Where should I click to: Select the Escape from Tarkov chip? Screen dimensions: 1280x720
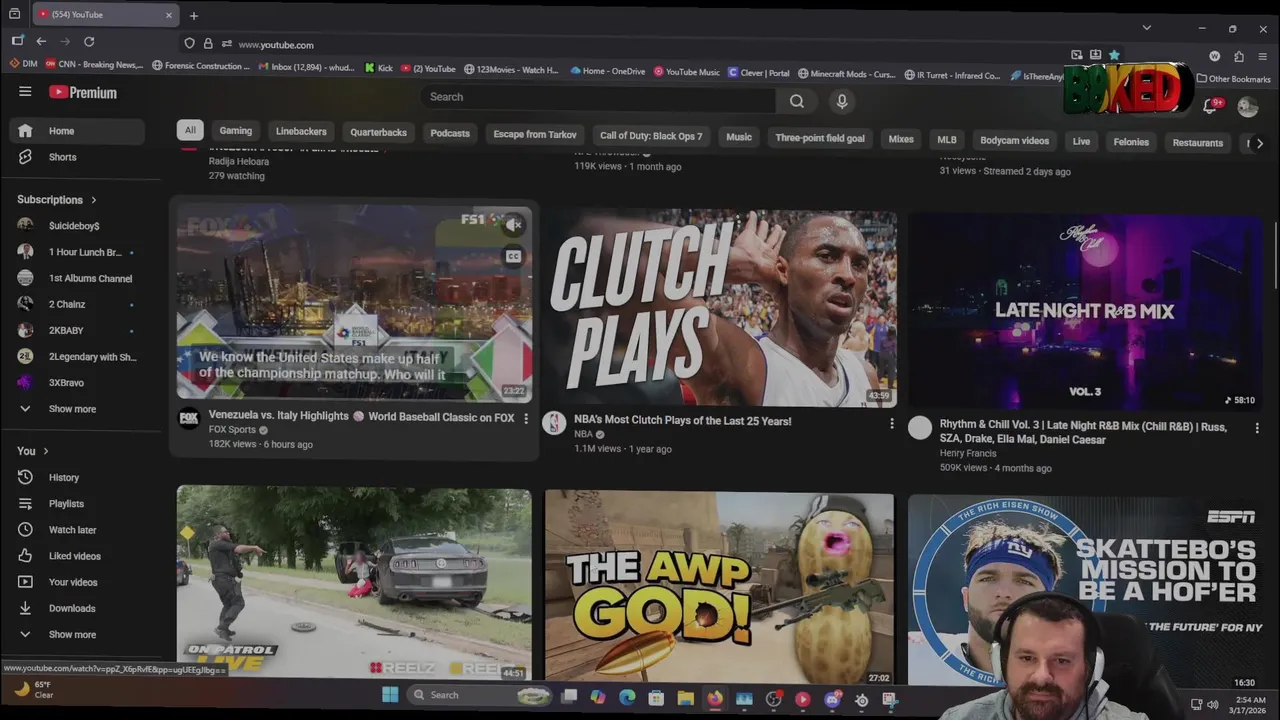pyautogui.click(x=535, y=135)
